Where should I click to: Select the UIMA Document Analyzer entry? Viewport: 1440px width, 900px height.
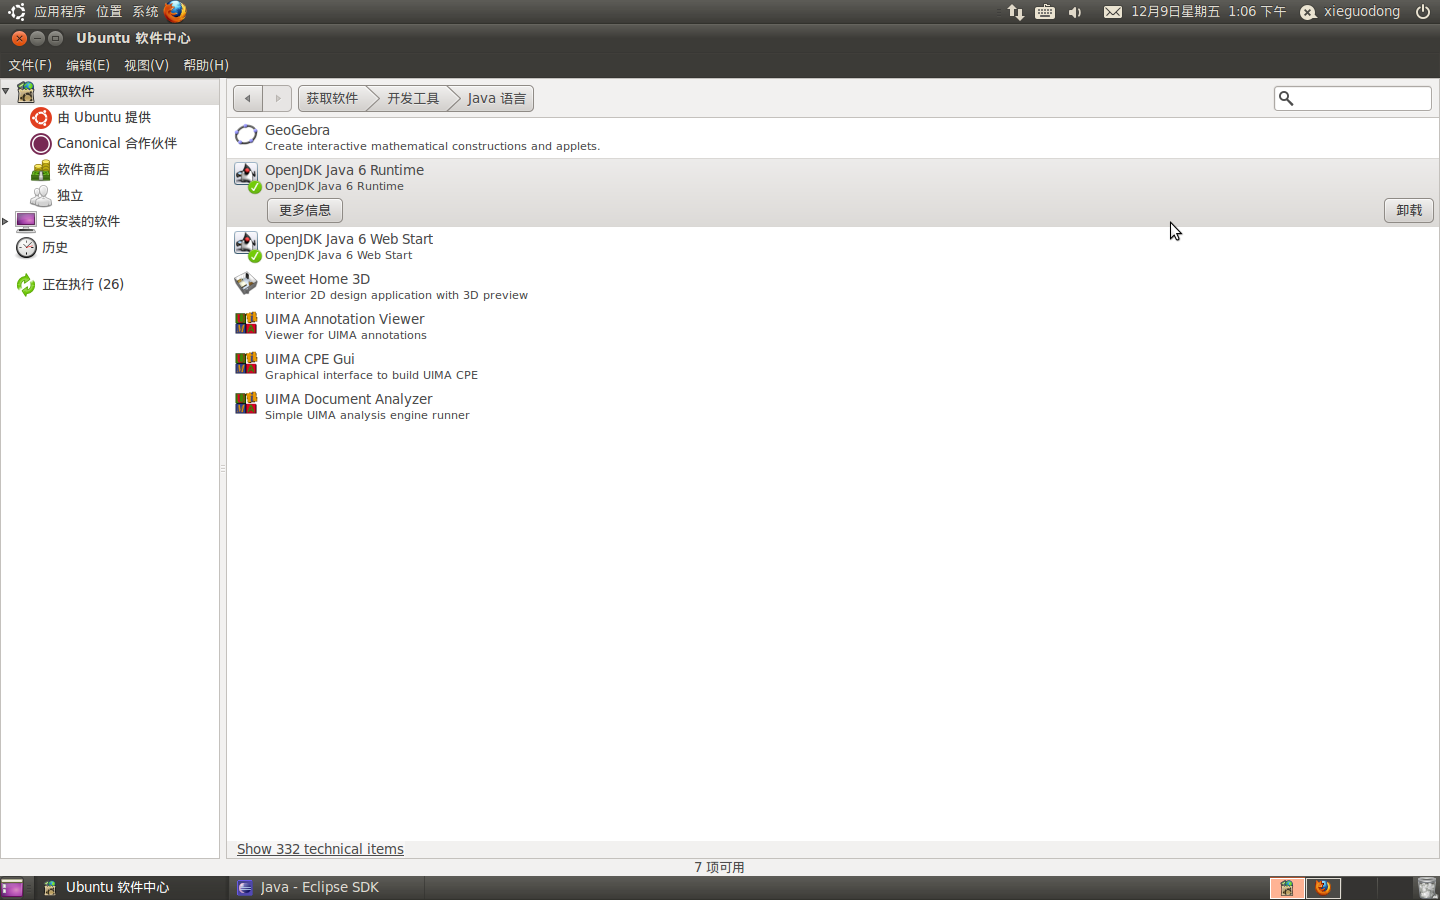pos(833,407)
